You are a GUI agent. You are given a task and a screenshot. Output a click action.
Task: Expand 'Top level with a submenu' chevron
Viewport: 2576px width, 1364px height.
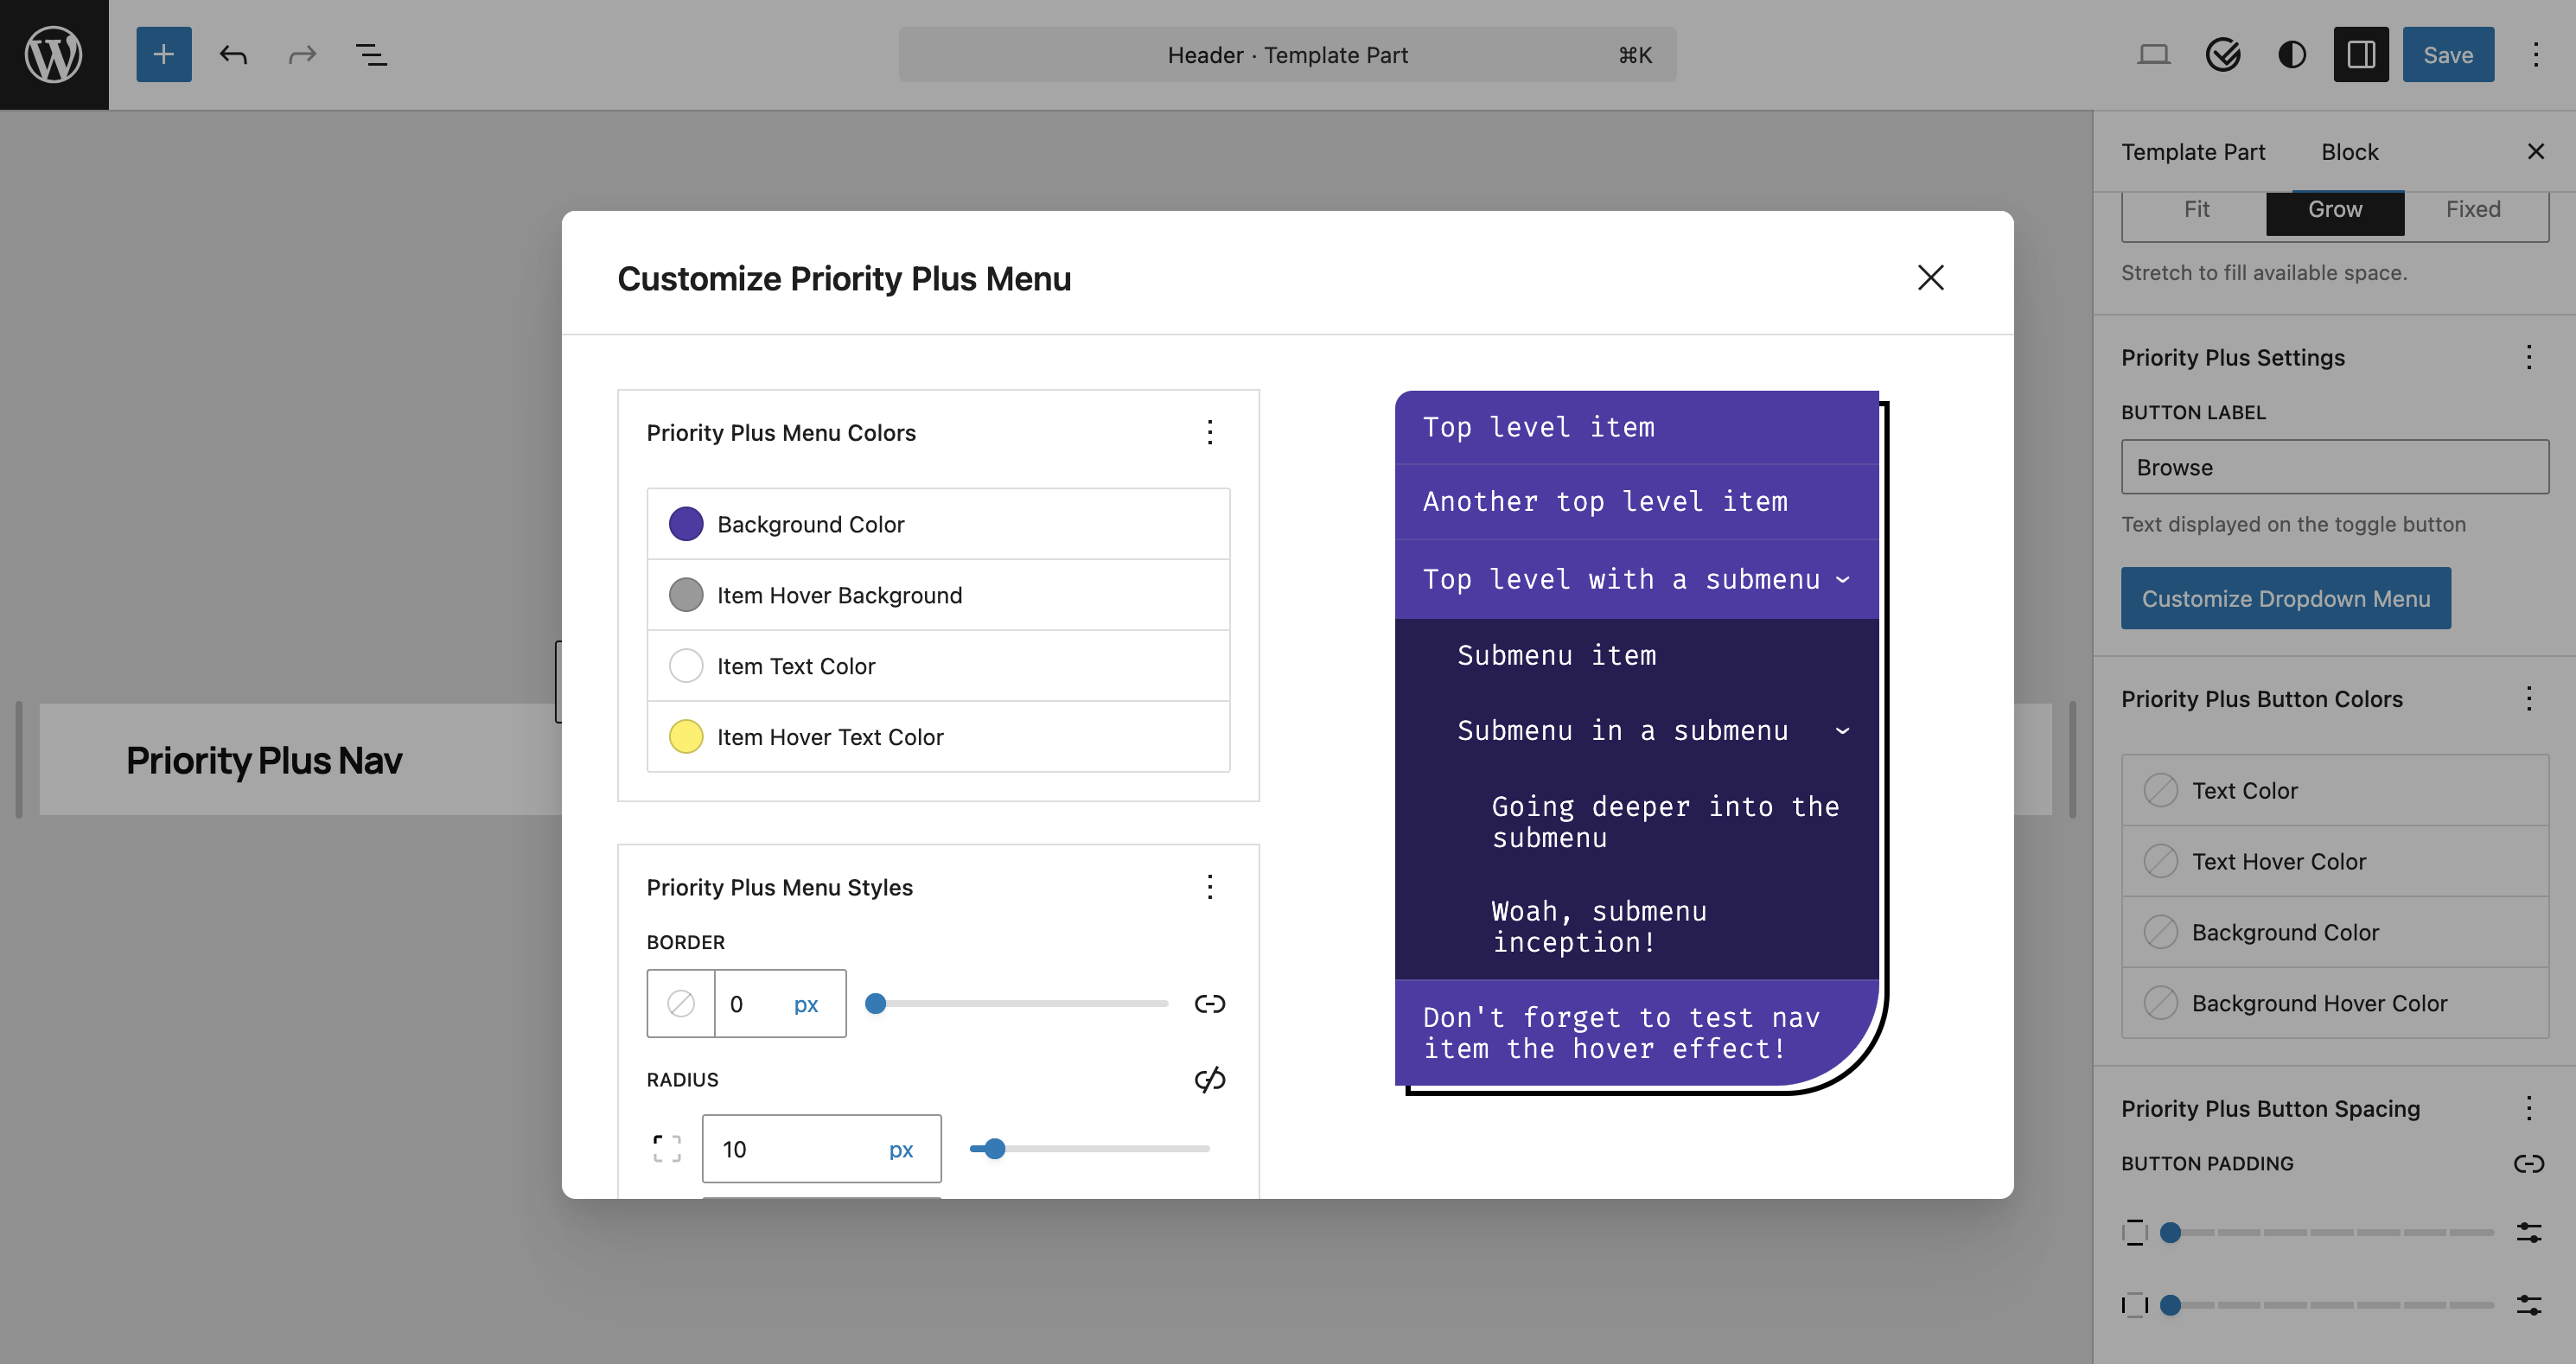1842,579
